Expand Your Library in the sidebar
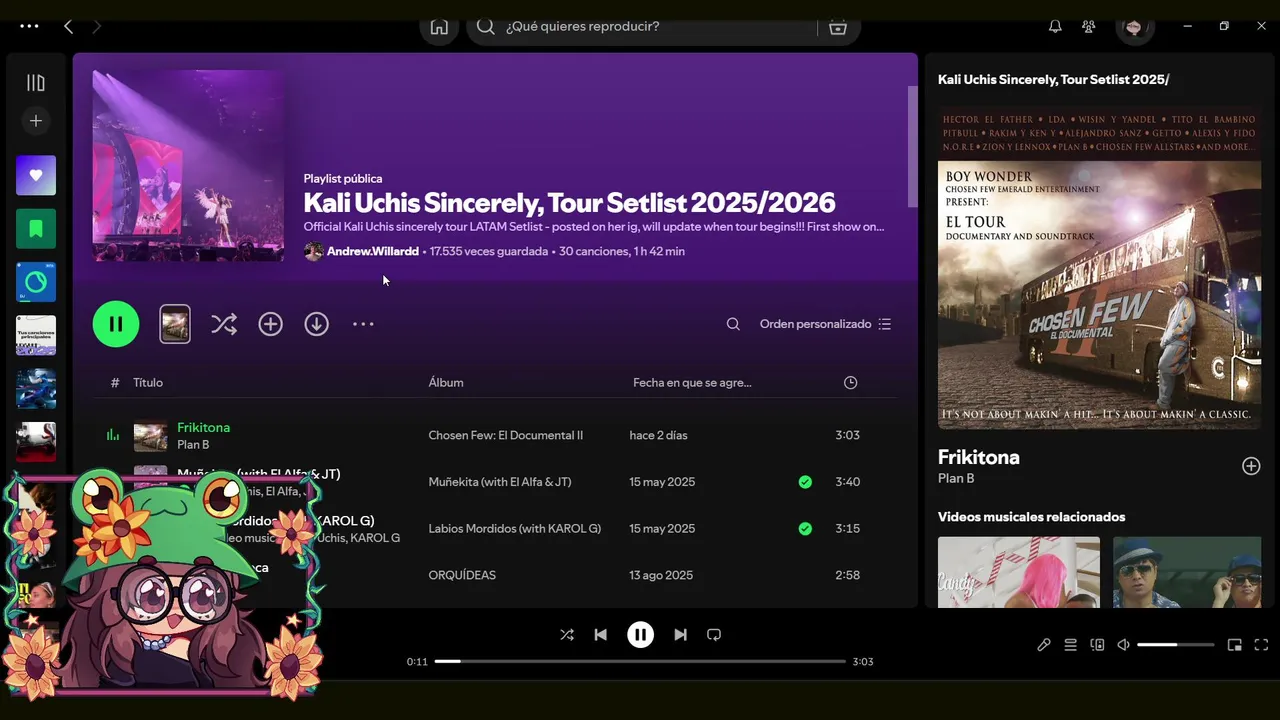Screen dimensions: 1280x720 (x=36, y=83)
